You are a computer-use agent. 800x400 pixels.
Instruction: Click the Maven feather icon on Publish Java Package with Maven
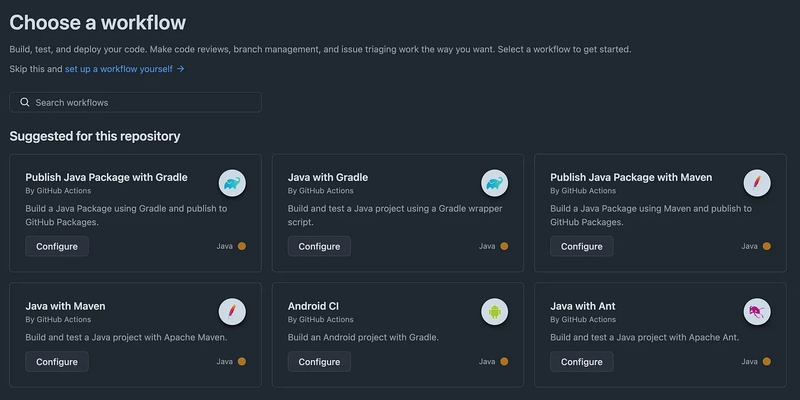coord(757,183)
